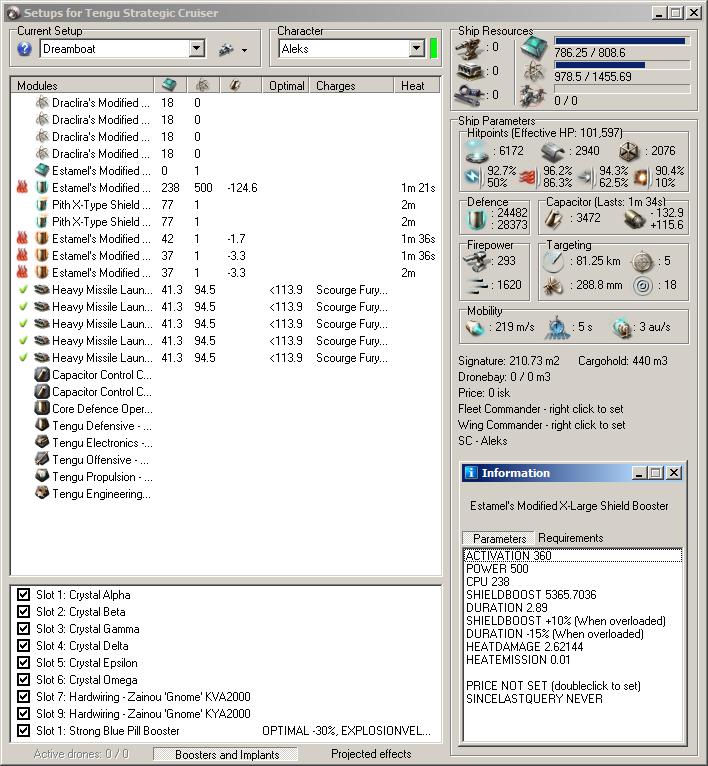Click Wing Commander - right click to set

[541, 425]
